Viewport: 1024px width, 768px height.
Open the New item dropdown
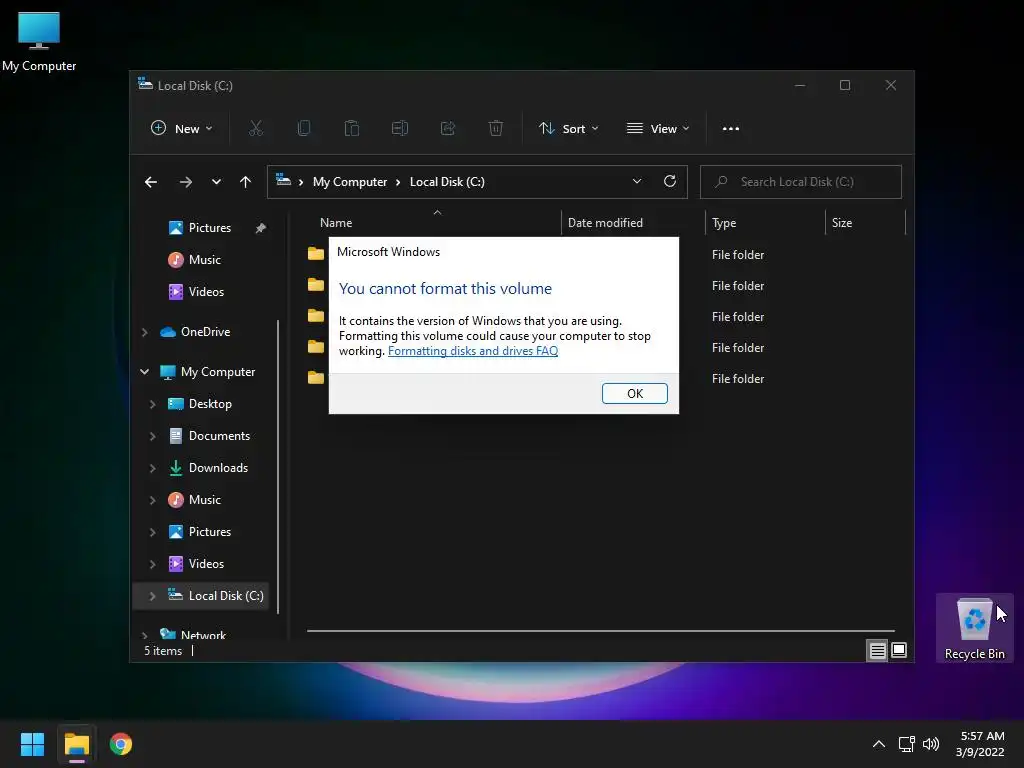[x=182, y=129]
